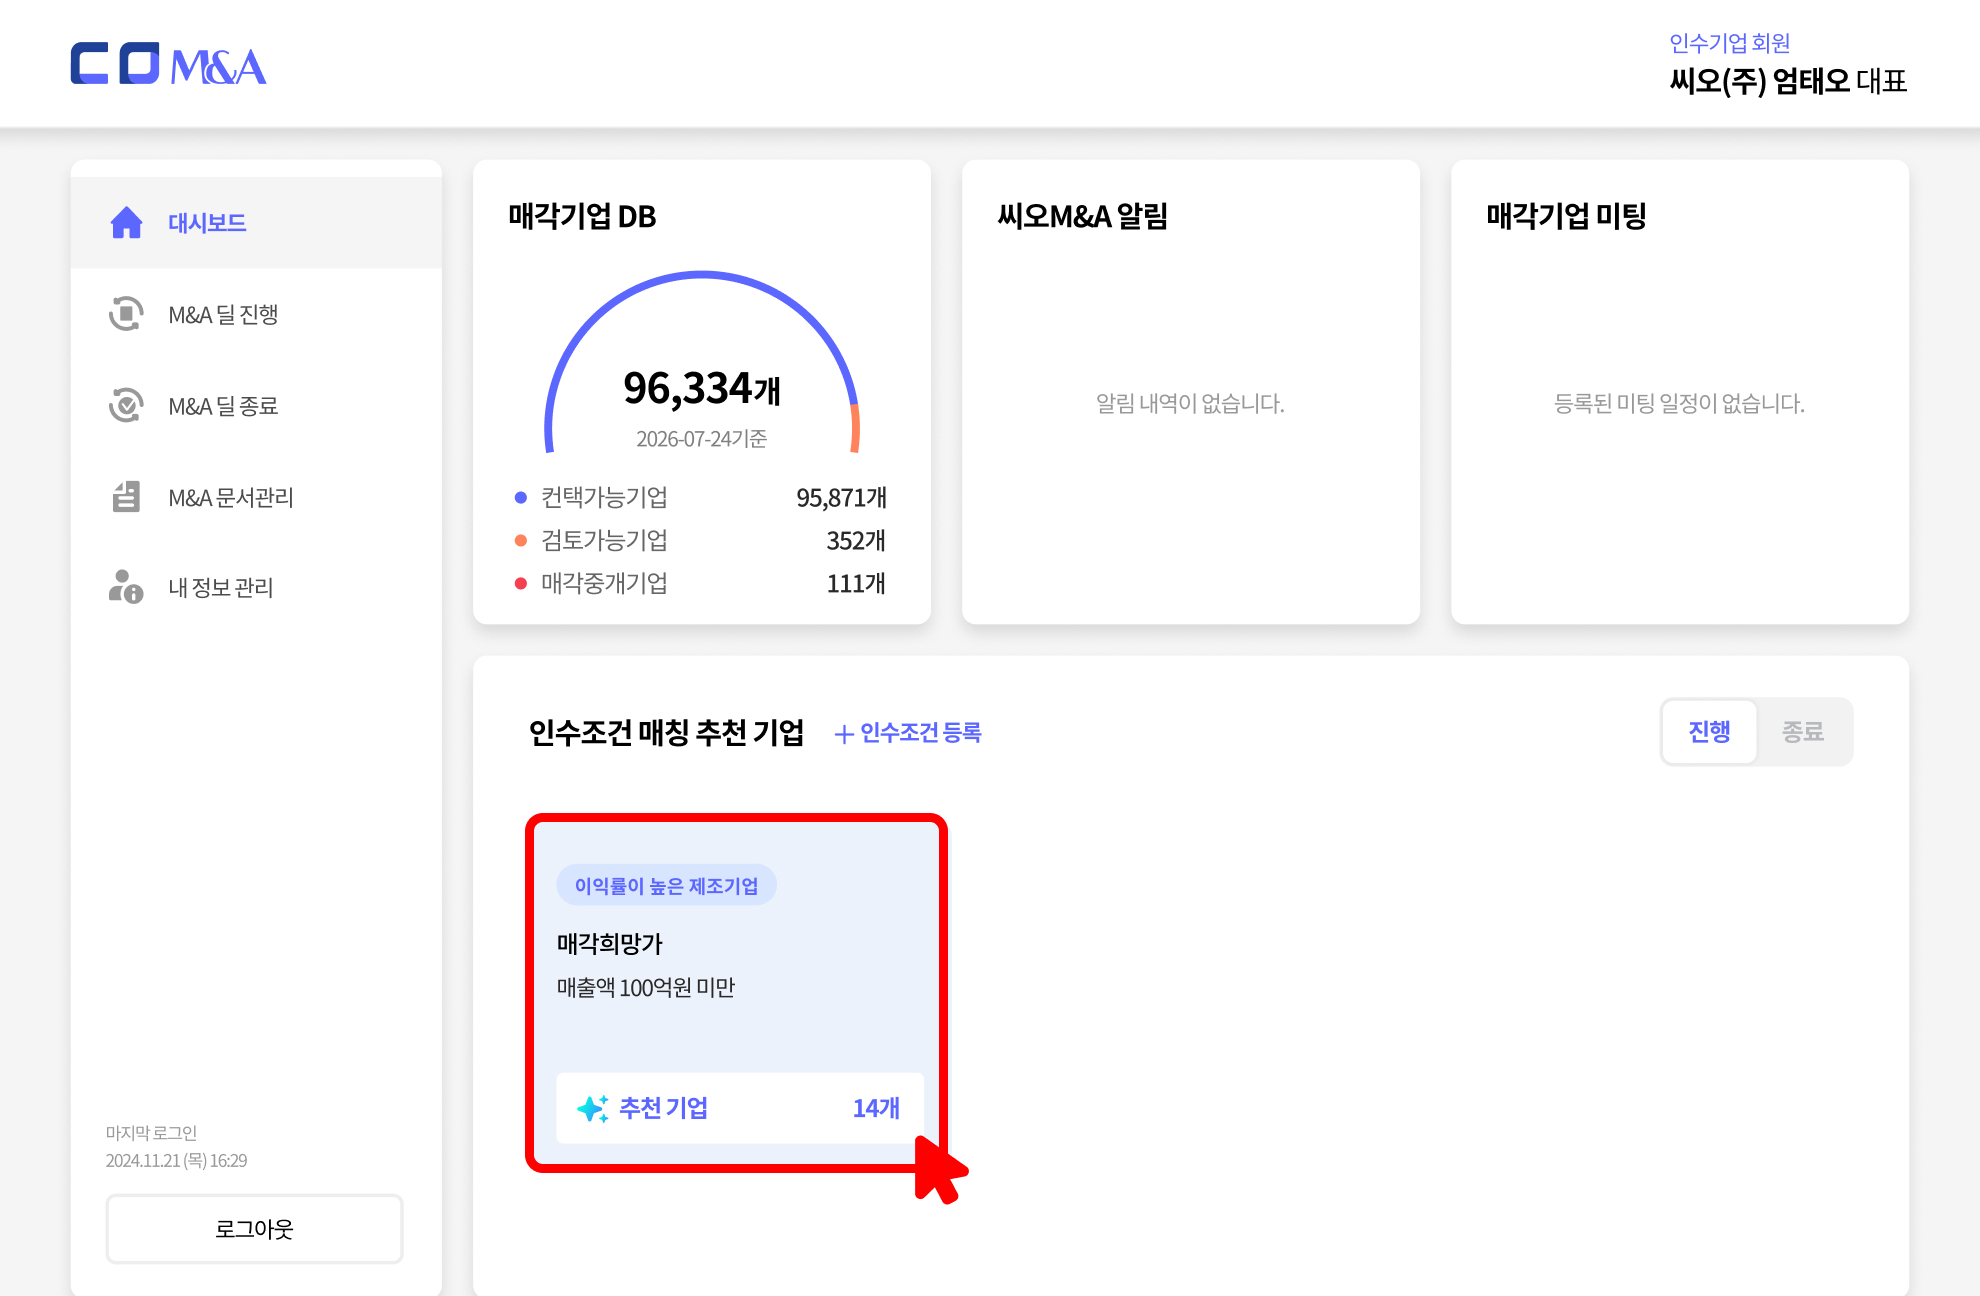Click the red dot beside 매각중개기업
Image resolution: width=1980 pixels, height=1296 pixels.
[520, 583]
